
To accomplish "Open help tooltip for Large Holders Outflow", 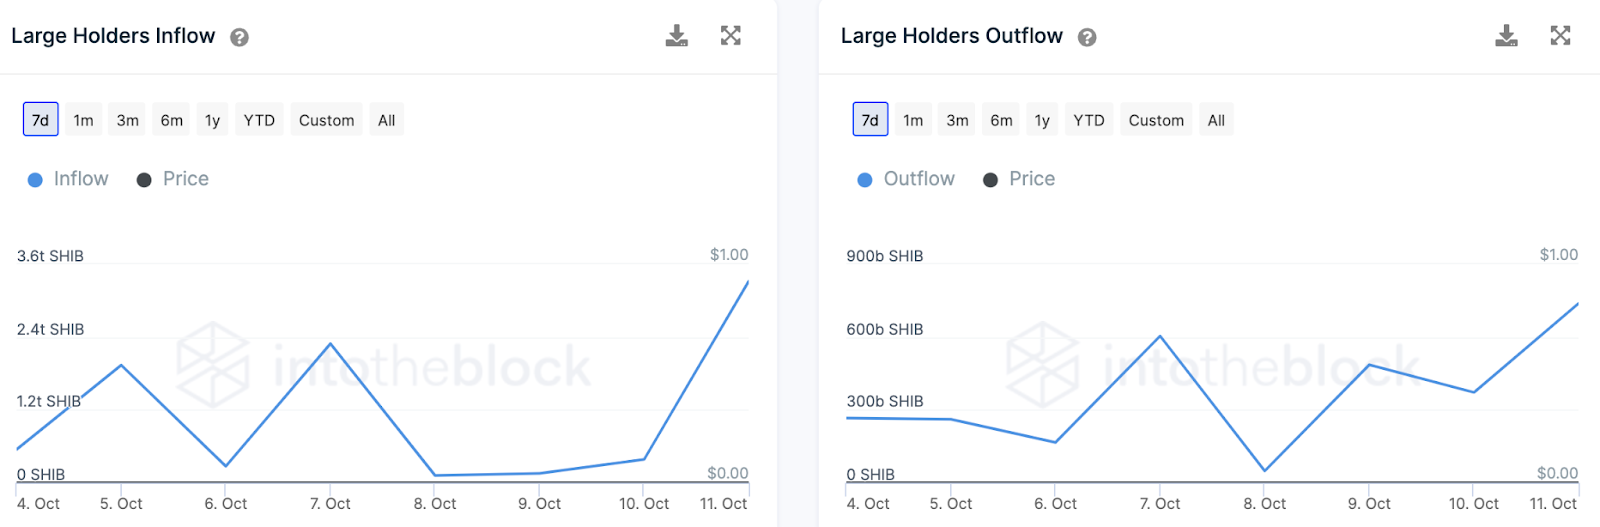I will [x=1087, y=38].
